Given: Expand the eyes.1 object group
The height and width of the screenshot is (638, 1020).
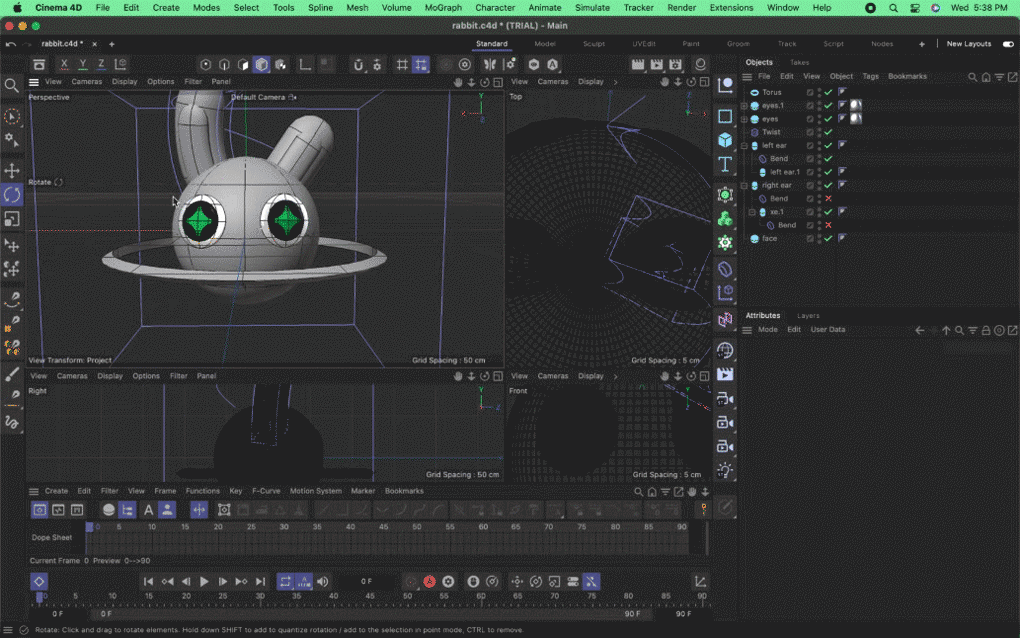Looking at the screenshot, I should click(x=744, y=105).
